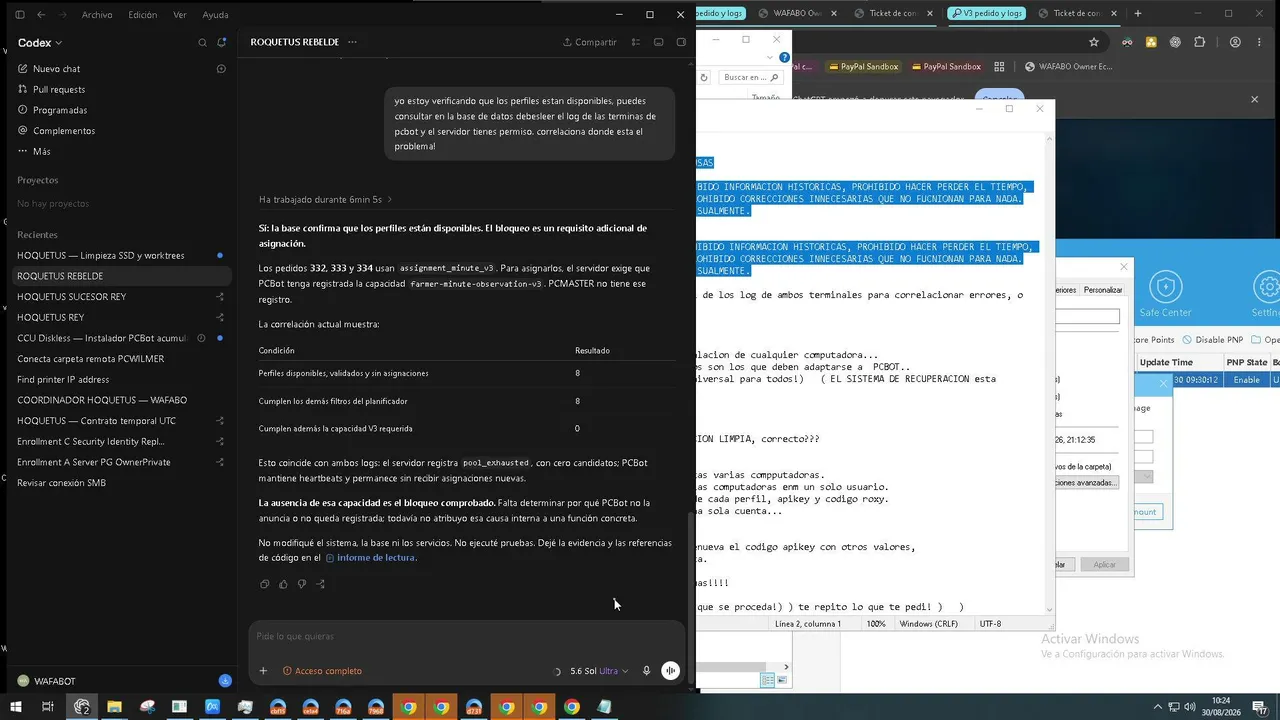Open ROQUETUS REBELDE thread options ellipsis
Viewport: 1280px width, 720px height.
pos(352,42)
